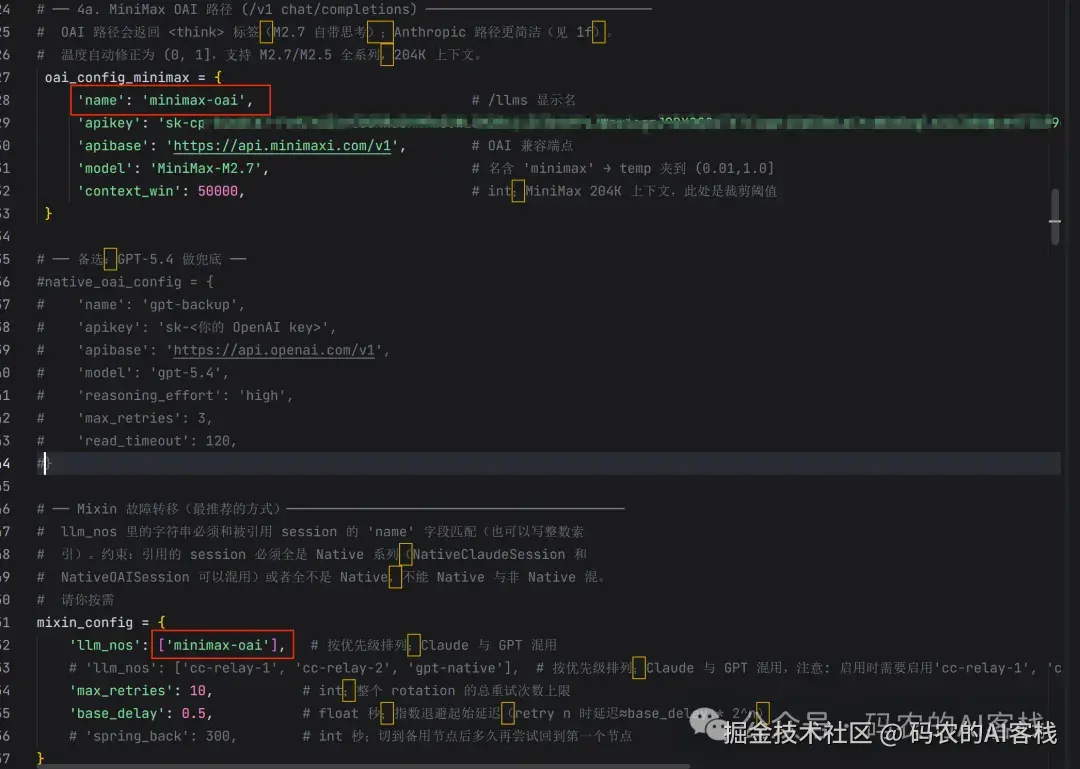This screenshot has width=1080, height=769.
Task: Click the '# OAI 兼容端点' comment
Action: [522, 145]
